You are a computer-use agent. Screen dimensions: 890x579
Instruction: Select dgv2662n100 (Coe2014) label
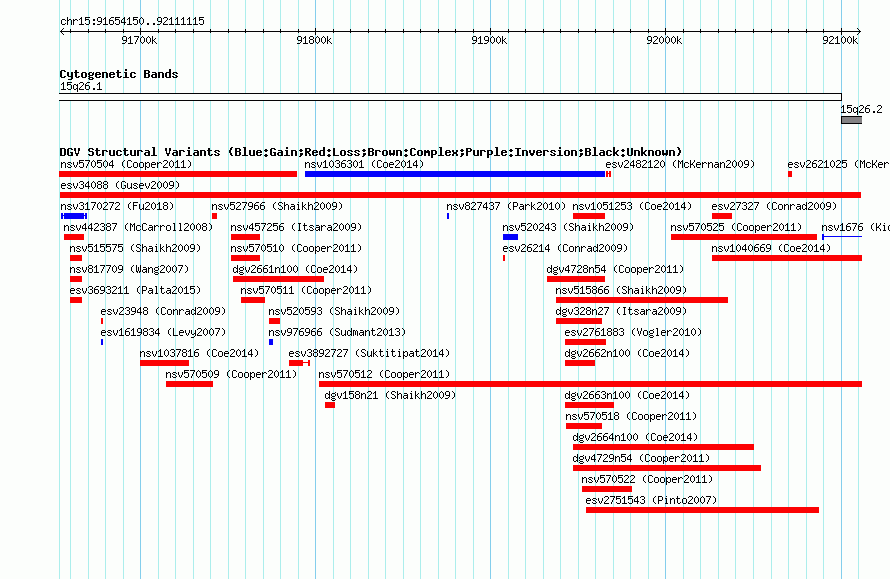point(628,354)
